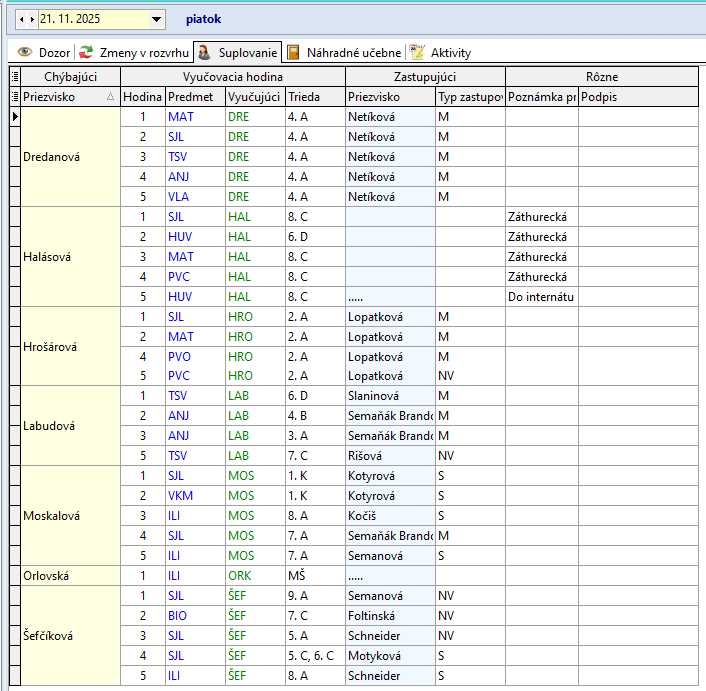This screenshot has height=691, width=706.
Task: Go to the next day arrow
Action: (31, 19)
